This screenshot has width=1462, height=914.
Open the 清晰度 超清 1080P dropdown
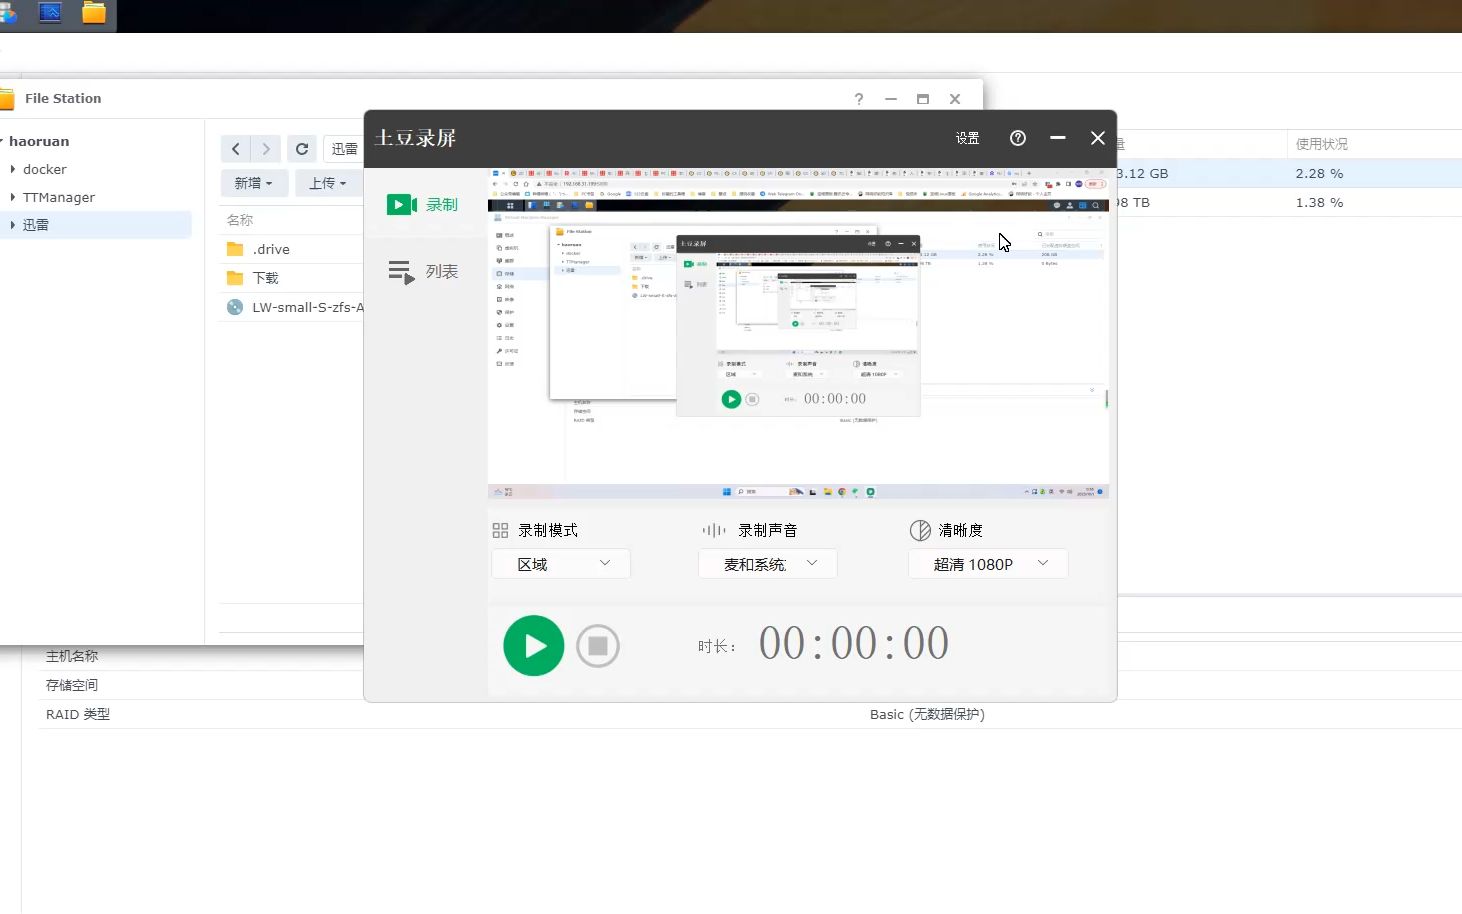point(988,564)
